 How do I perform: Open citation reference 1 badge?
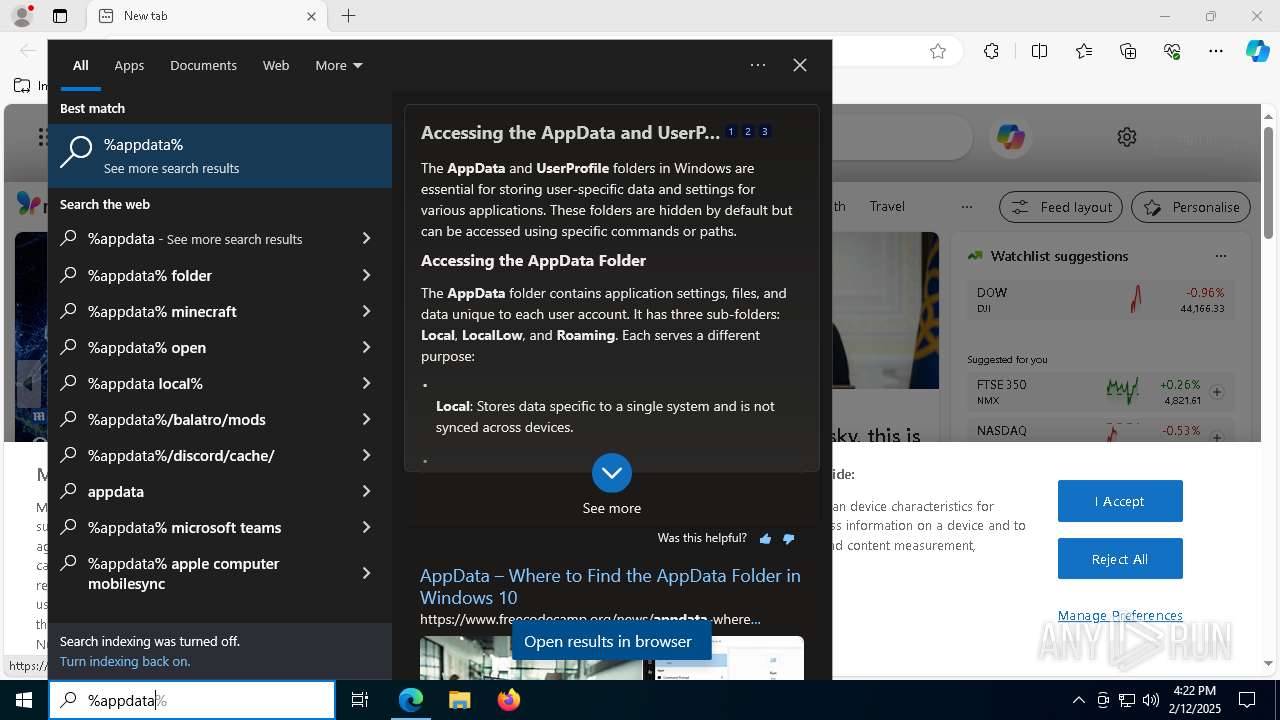pos(731,132)
